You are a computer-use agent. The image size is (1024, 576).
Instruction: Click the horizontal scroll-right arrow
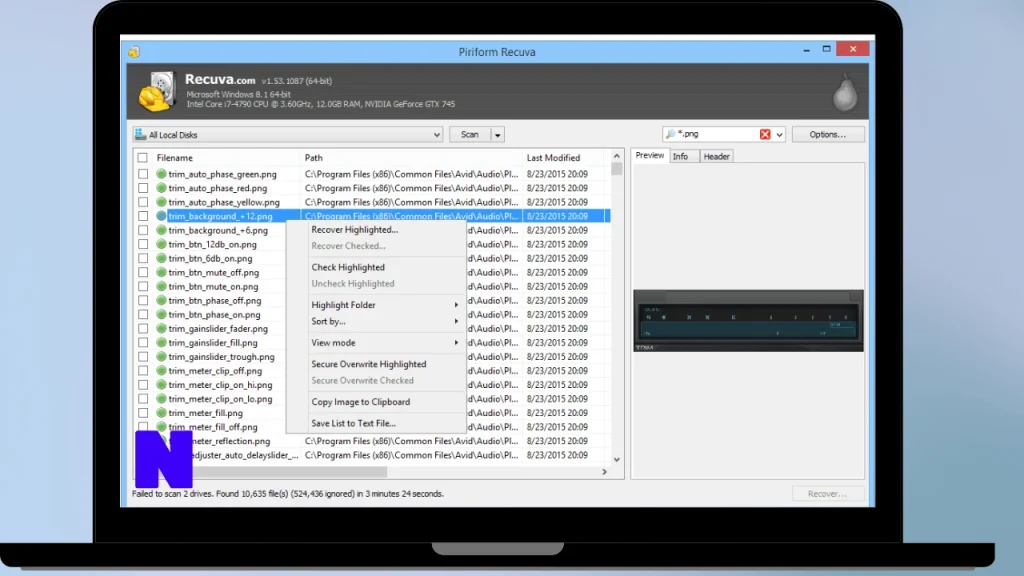pos(604,472)
